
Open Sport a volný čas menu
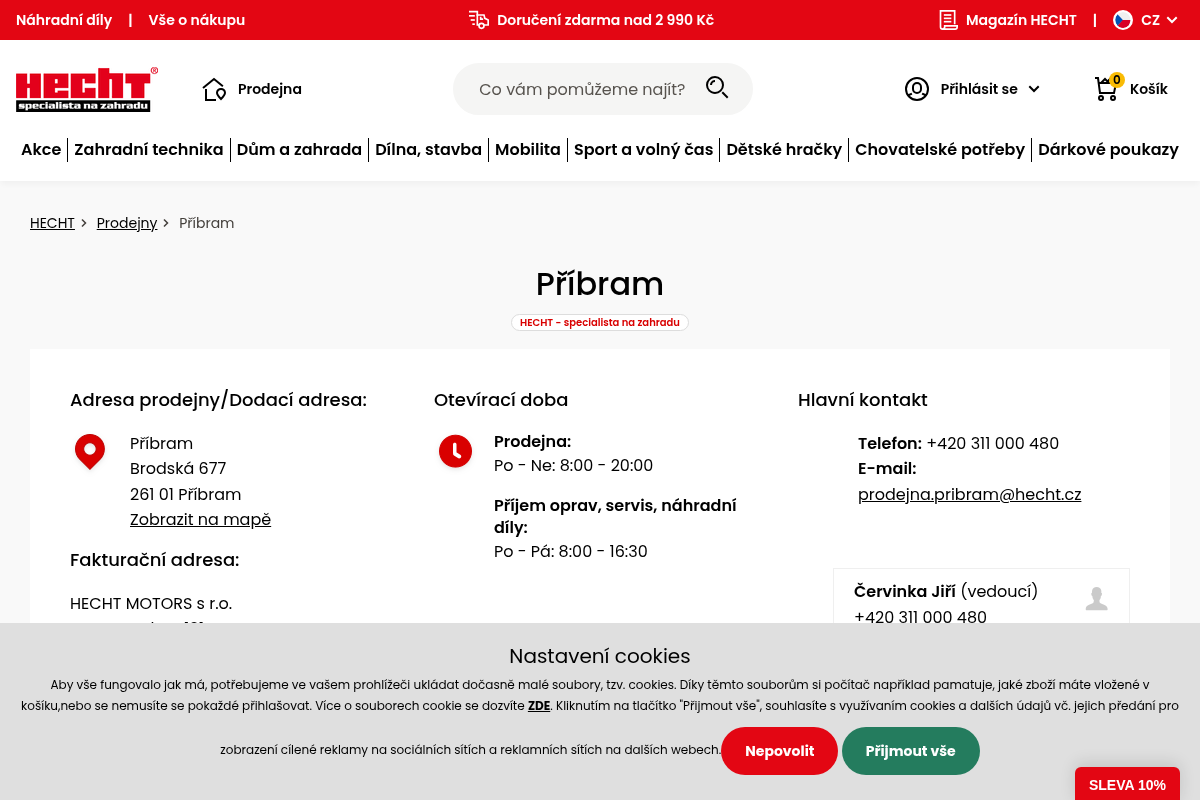click(x=644, y=150)
